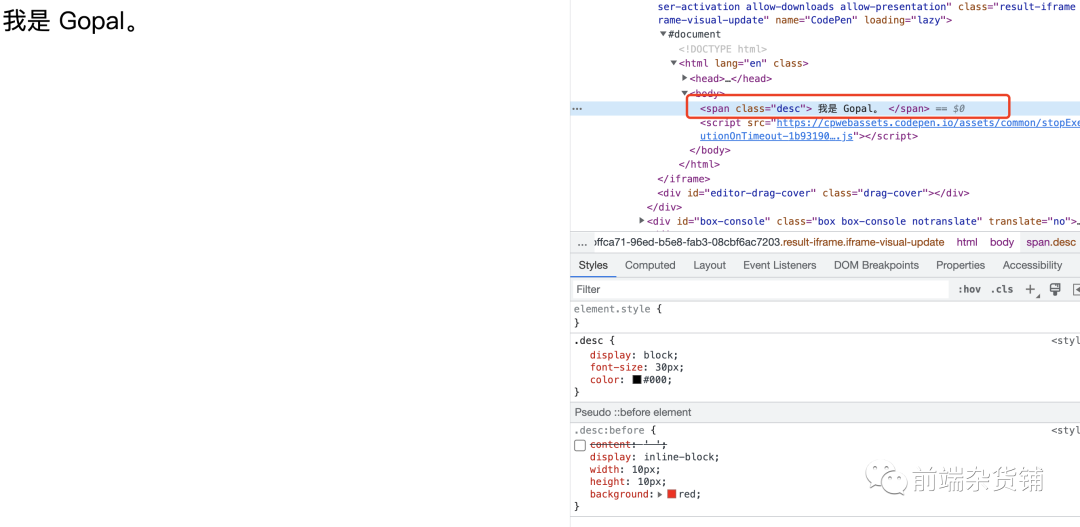Open the rendering emulation paintbrush icon
1080x527 pixels.
pos(1055,289)
